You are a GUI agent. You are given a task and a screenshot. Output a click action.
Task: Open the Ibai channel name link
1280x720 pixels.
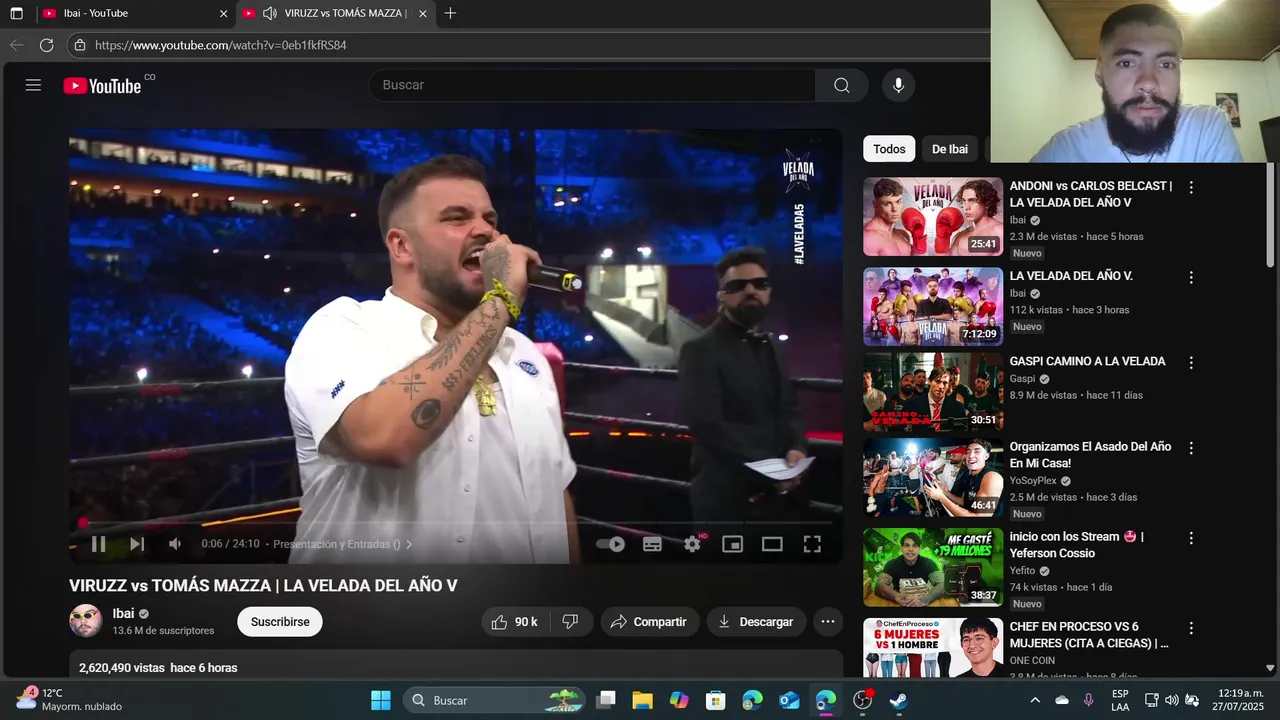123,613
